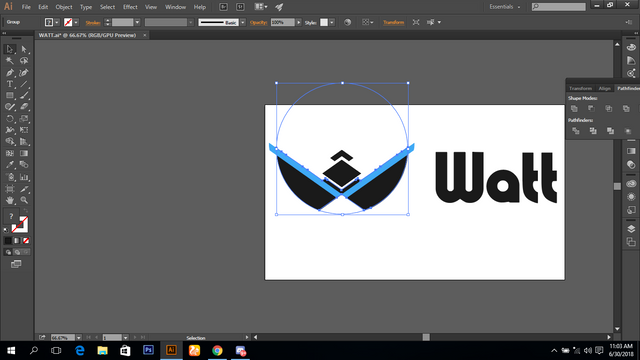Open fill color dropdown in control bar
Viewport: 640px width, 360px height.
57,22
